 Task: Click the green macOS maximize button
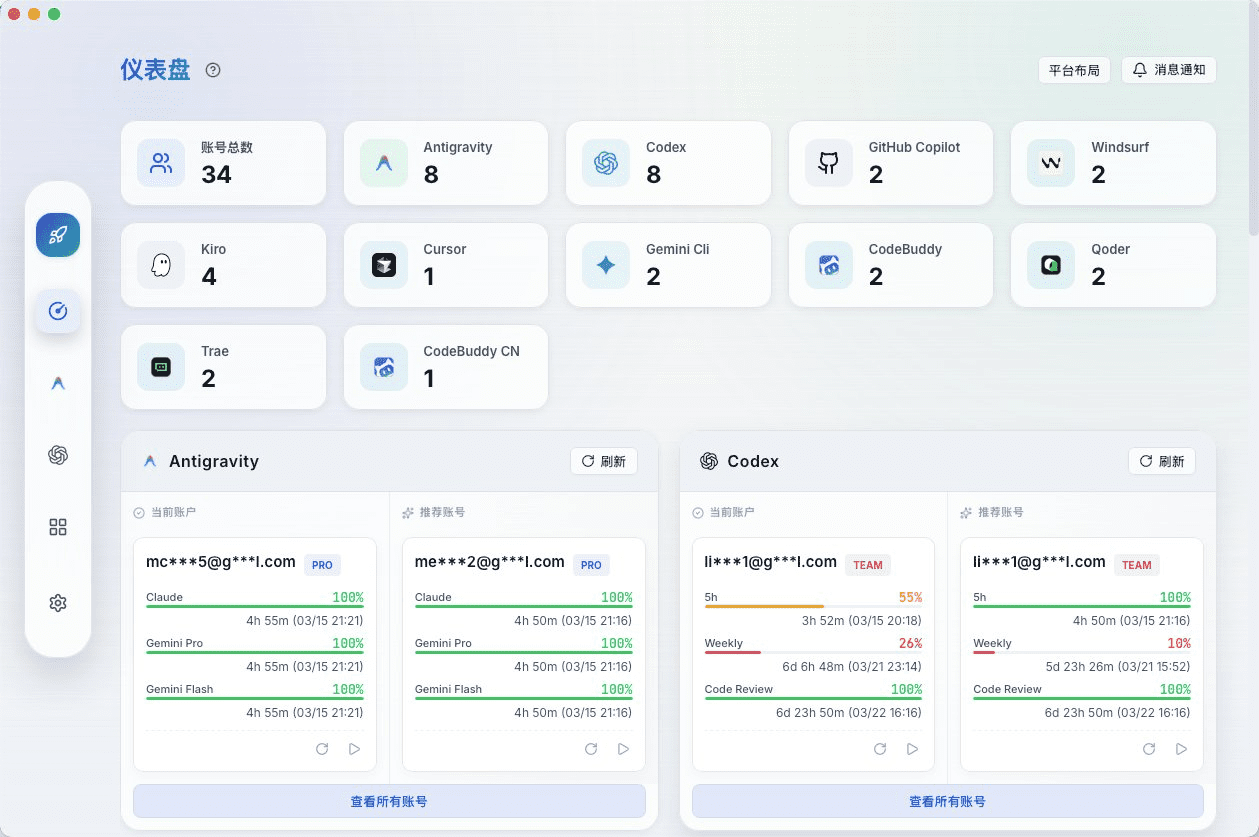54,14
